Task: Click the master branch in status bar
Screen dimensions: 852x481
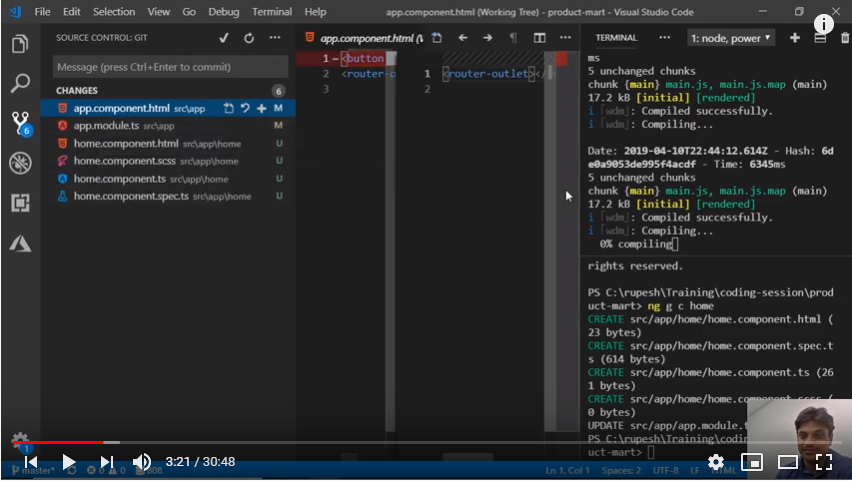Action: [34, 470]
